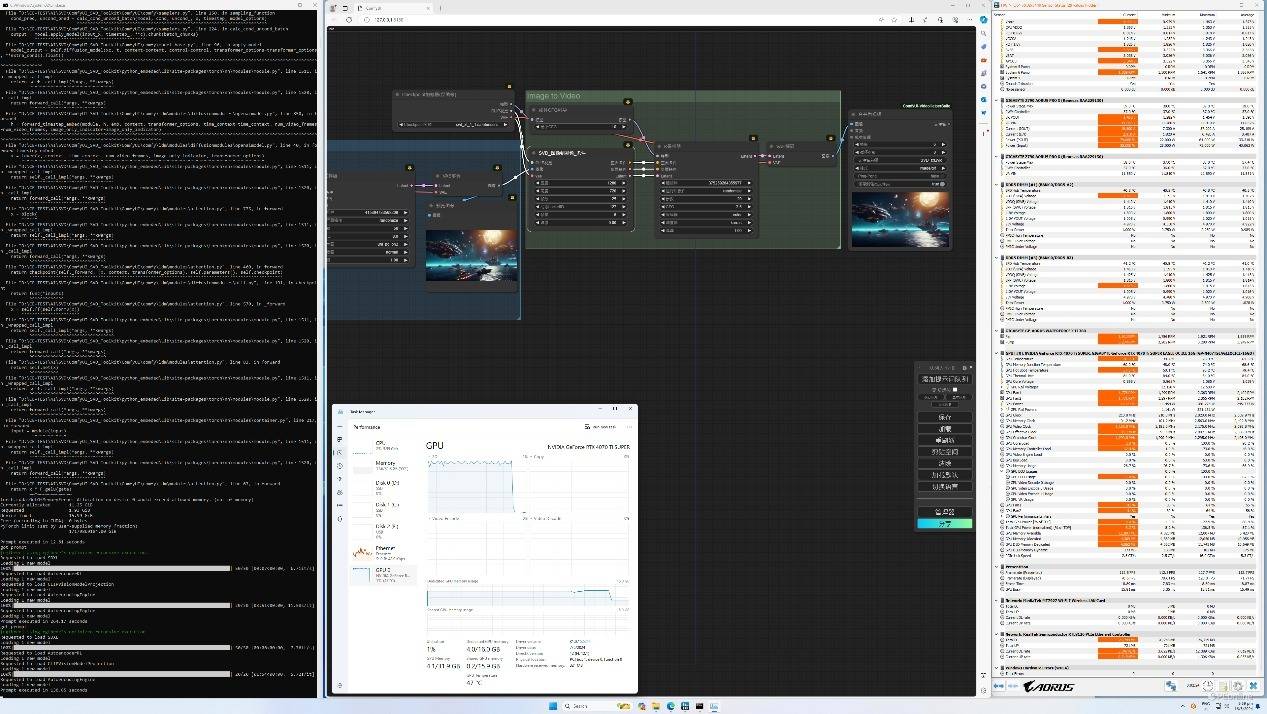Click Save button in ComfyUI menu
Image resolution: width=1267 pixels, height=714 pixels.
(x=945, y=417)
